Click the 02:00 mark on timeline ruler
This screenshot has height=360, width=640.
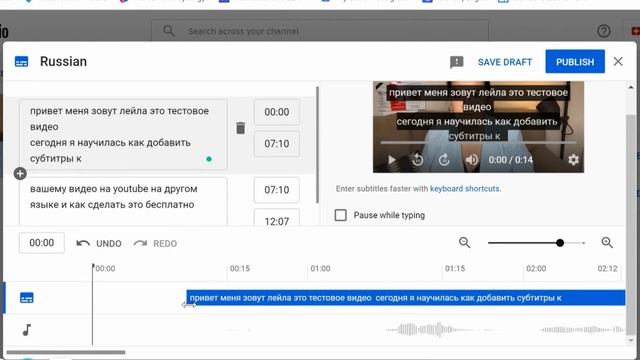pyautogui.click(x=536, y=269)
